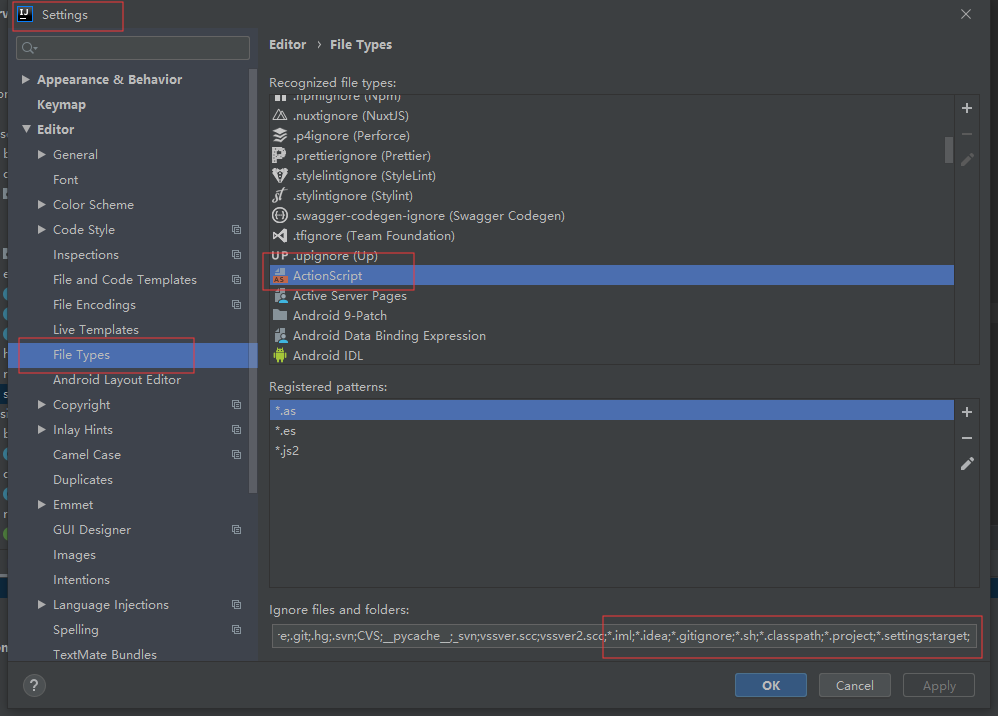Click the Active Server Pages icon
The width and height of the screenshot is (998, 716).
click(279, 295)
